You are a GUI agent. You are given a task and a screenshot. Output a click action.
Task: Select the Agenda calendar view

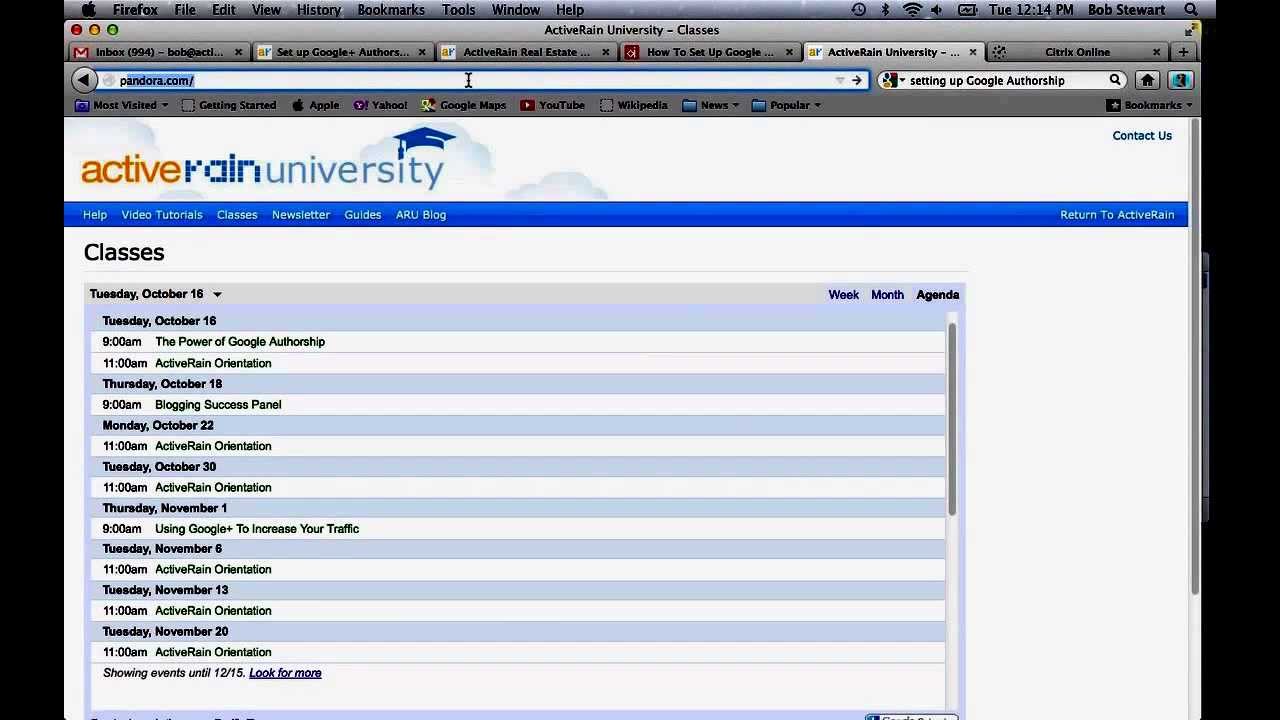pos(937,295)
